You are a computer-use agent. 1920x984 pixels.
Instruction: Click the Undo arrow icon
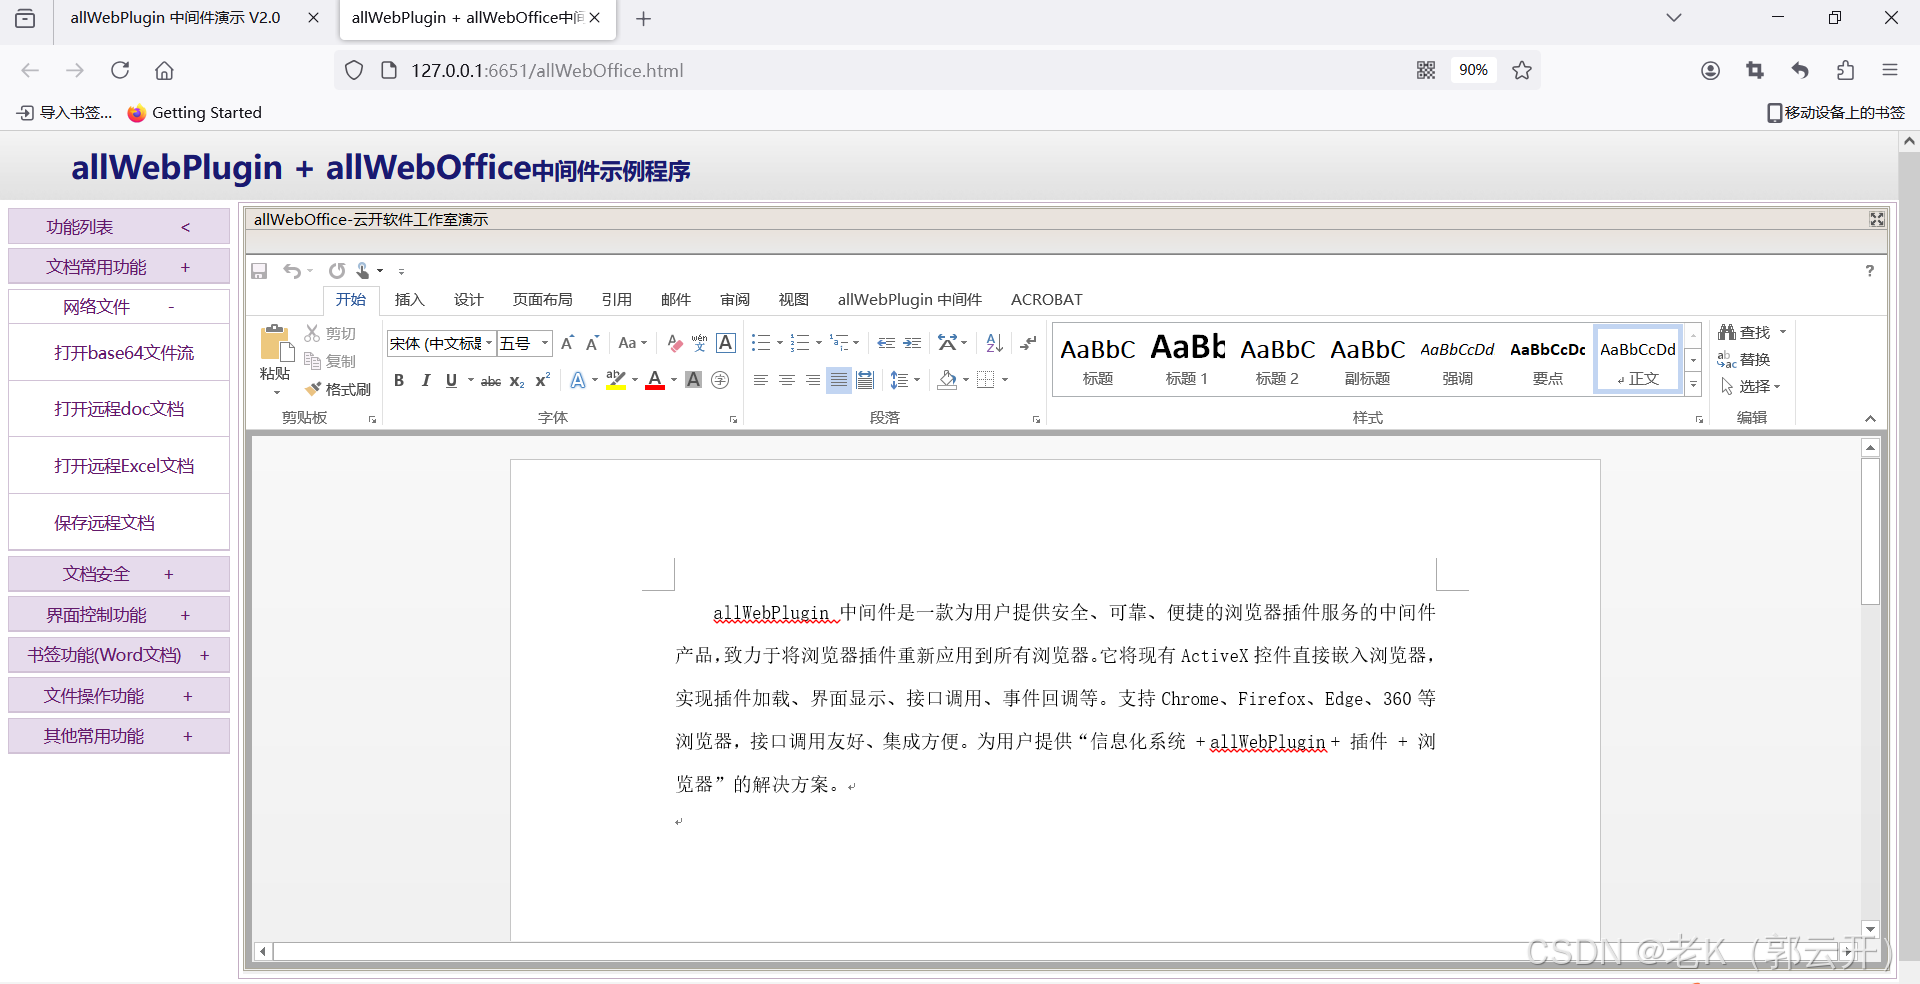292,271
